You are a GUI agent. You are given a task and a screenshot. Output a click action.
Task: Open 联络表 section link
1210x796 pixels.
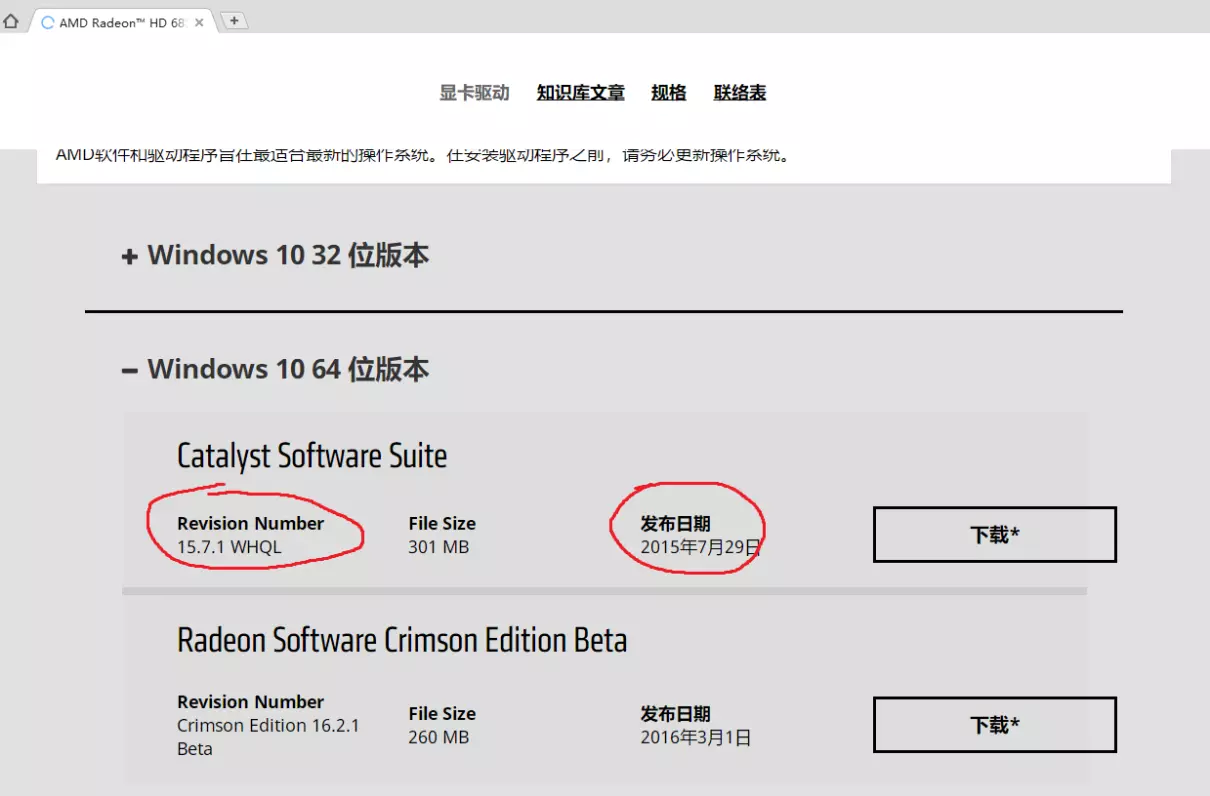[x=740, y=93]
